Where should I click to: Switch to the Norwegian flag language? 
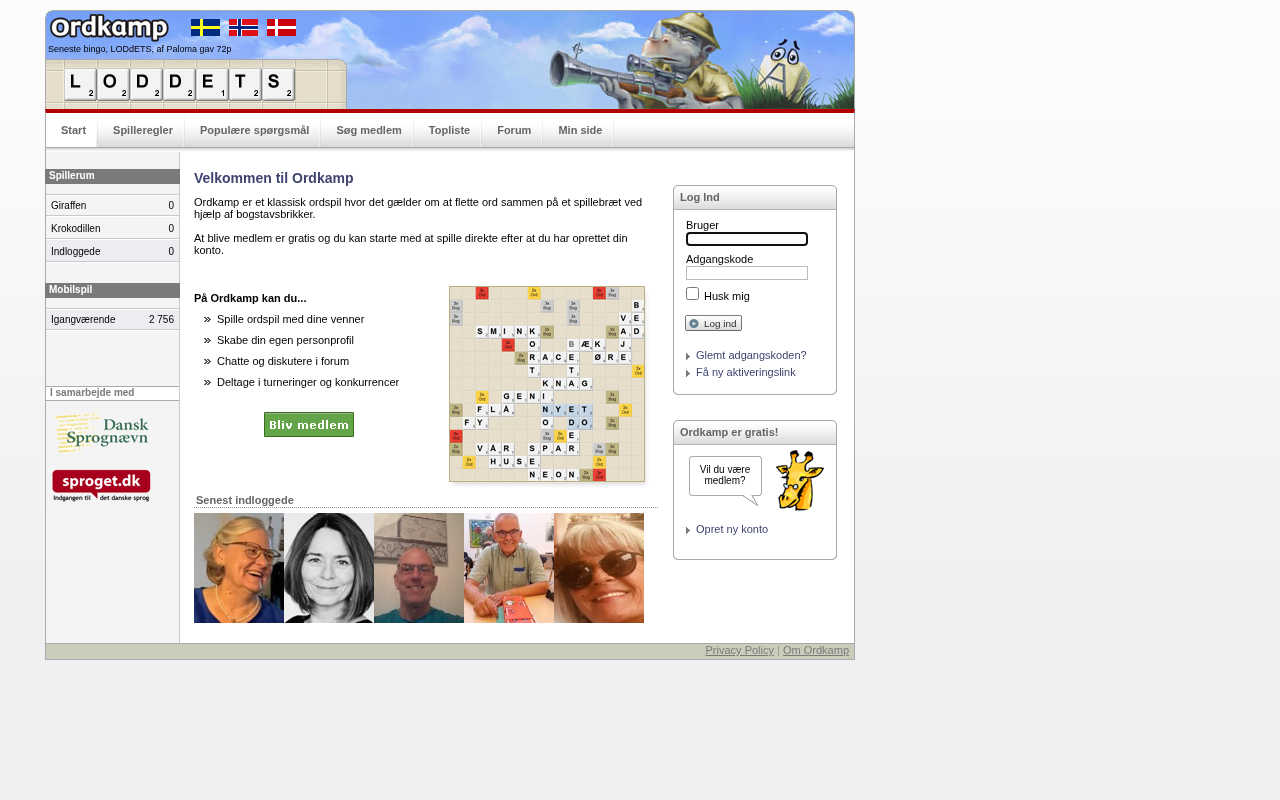click(243, 28)
